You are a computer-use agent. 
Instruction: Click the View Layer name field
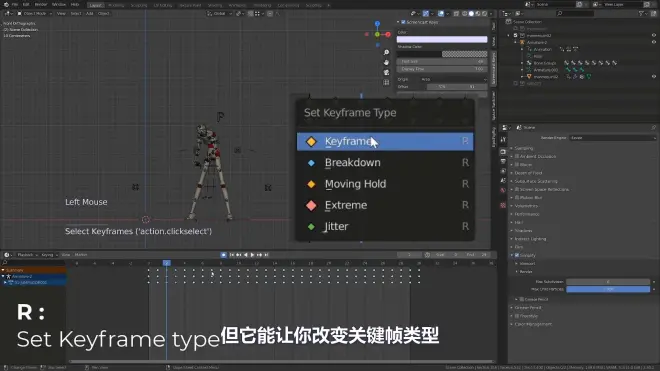point(622,4)
